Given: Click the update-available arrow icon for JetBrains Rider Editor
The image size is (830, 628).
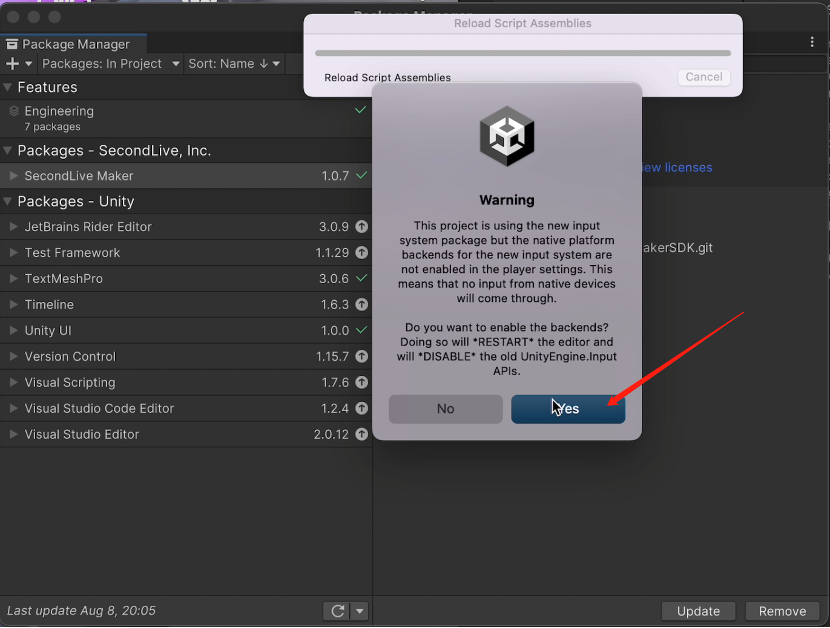Looking at the screenshot, I should pyautogui.click(x=361, y=227).
